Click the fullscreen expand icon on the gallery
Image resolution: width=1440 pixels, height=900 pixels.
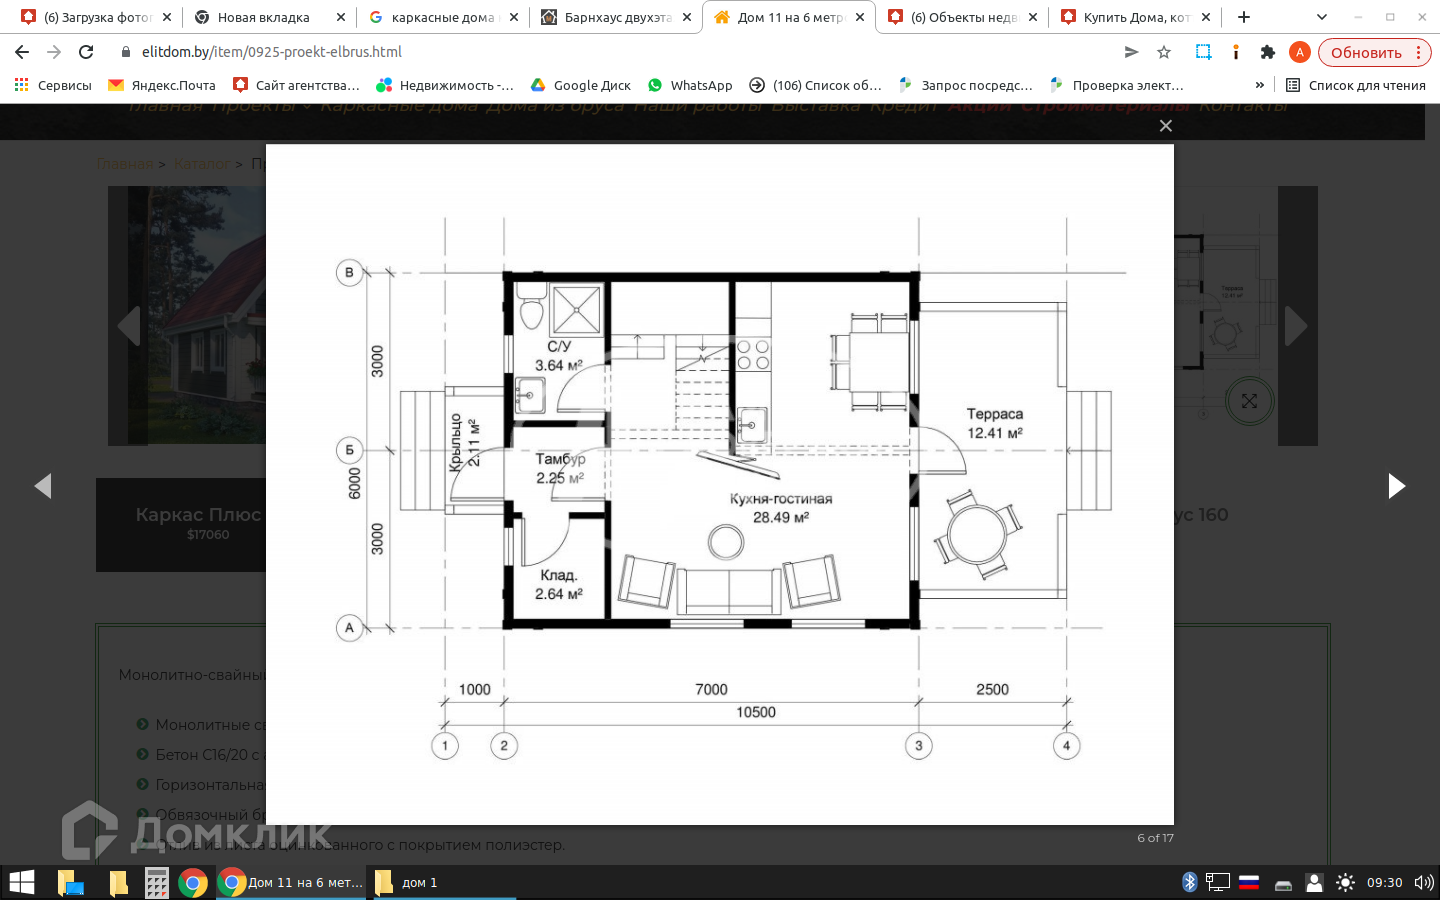coord(1249,401)
